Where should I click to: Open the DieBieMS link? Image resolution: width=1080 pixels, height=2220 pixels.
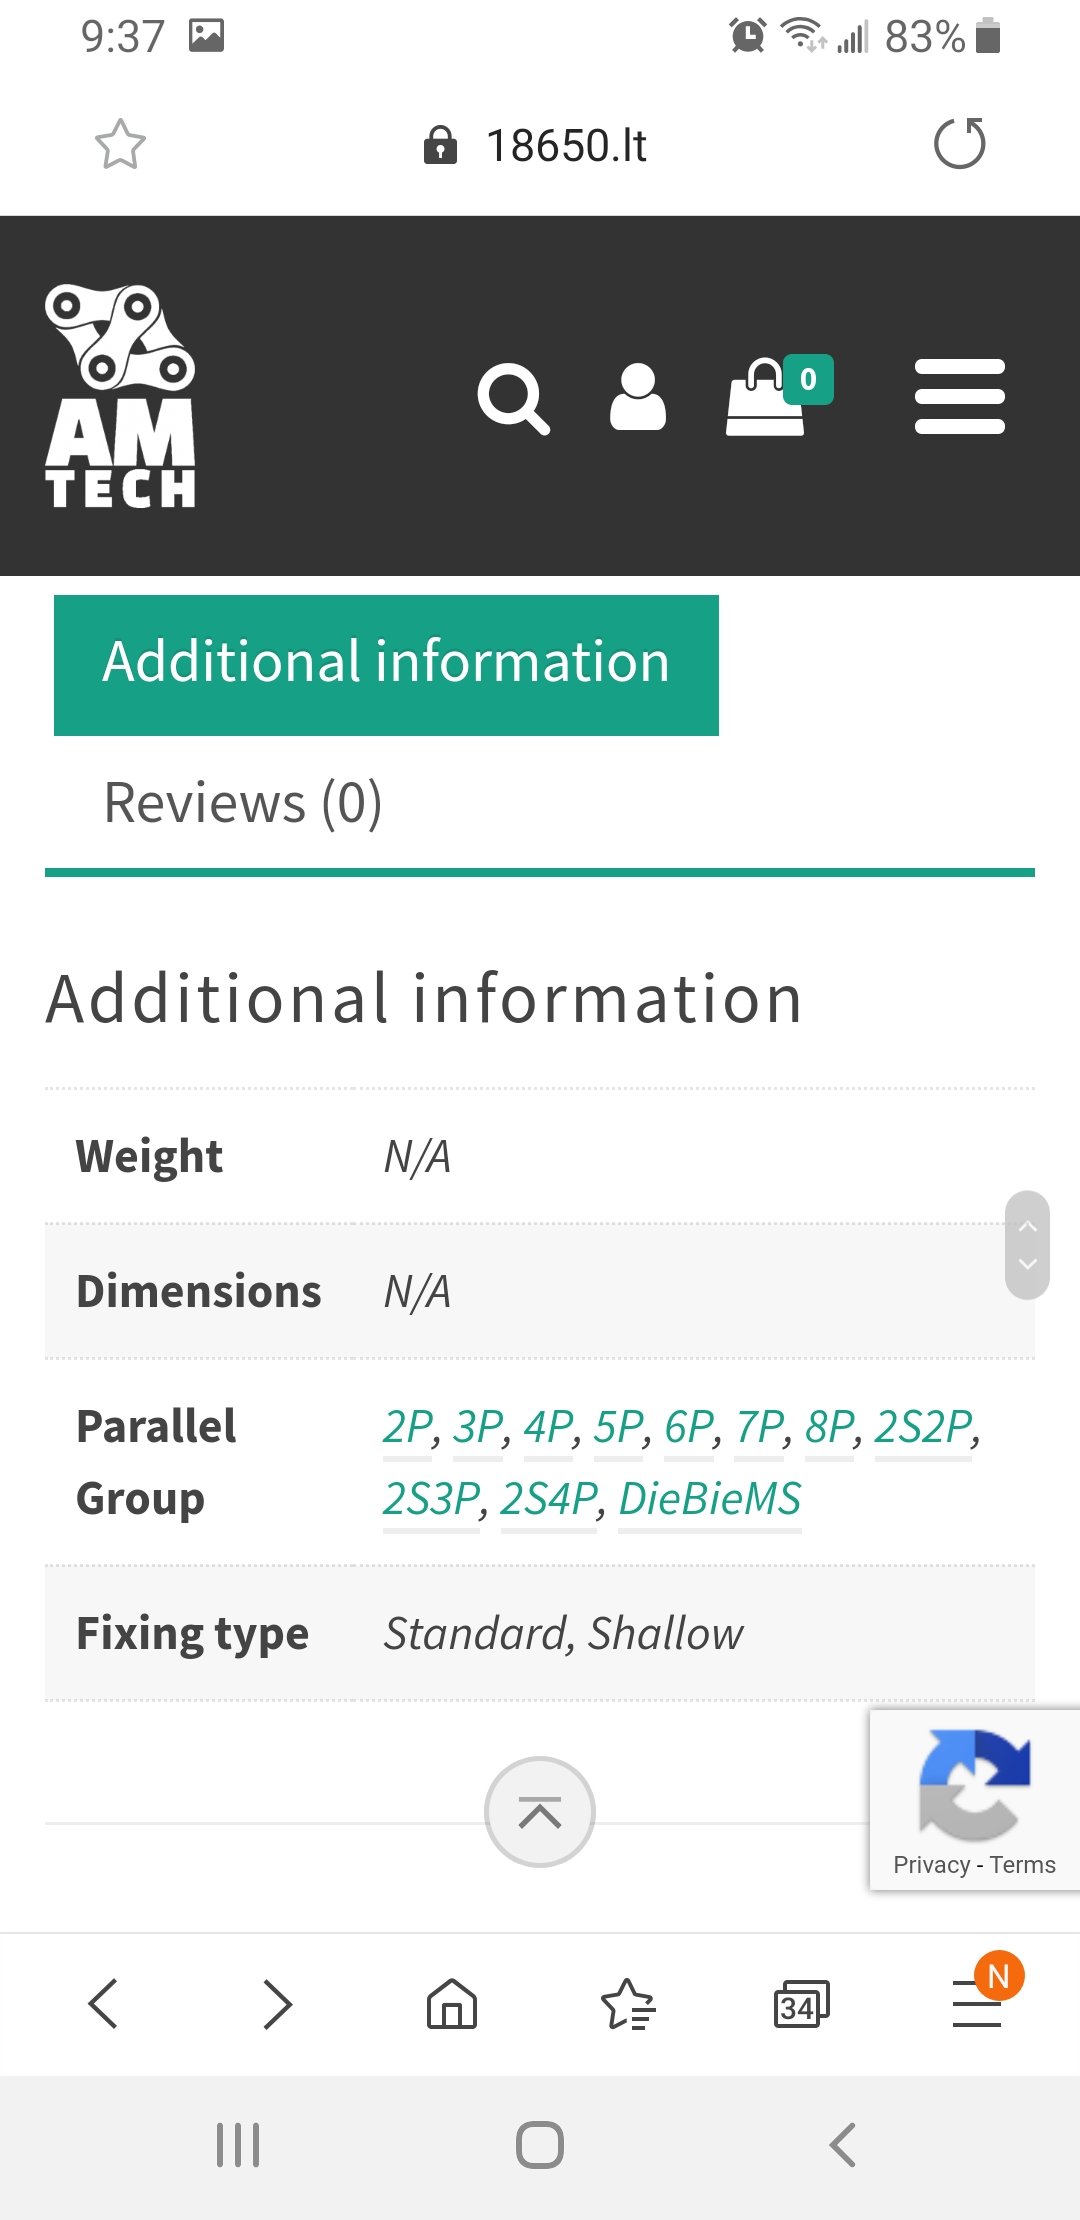(x=710, y=1499)
